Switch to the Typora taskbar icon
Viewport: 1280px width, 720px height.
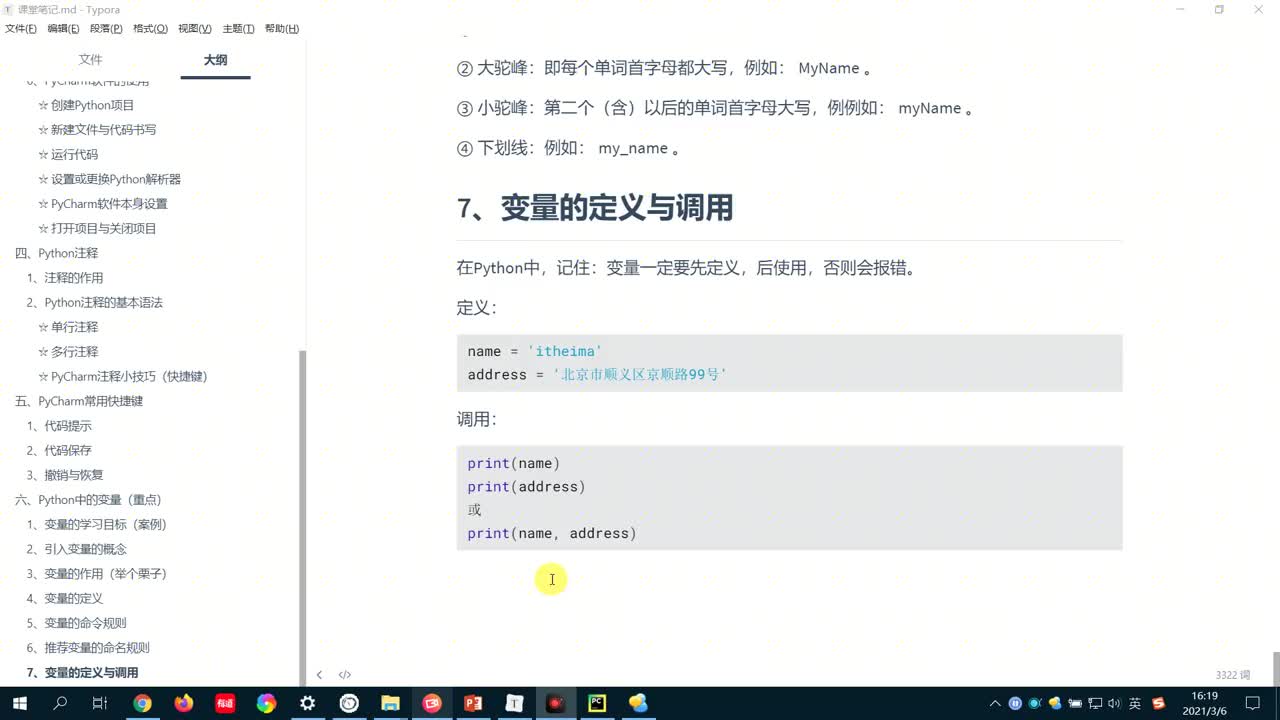(514, 703)
